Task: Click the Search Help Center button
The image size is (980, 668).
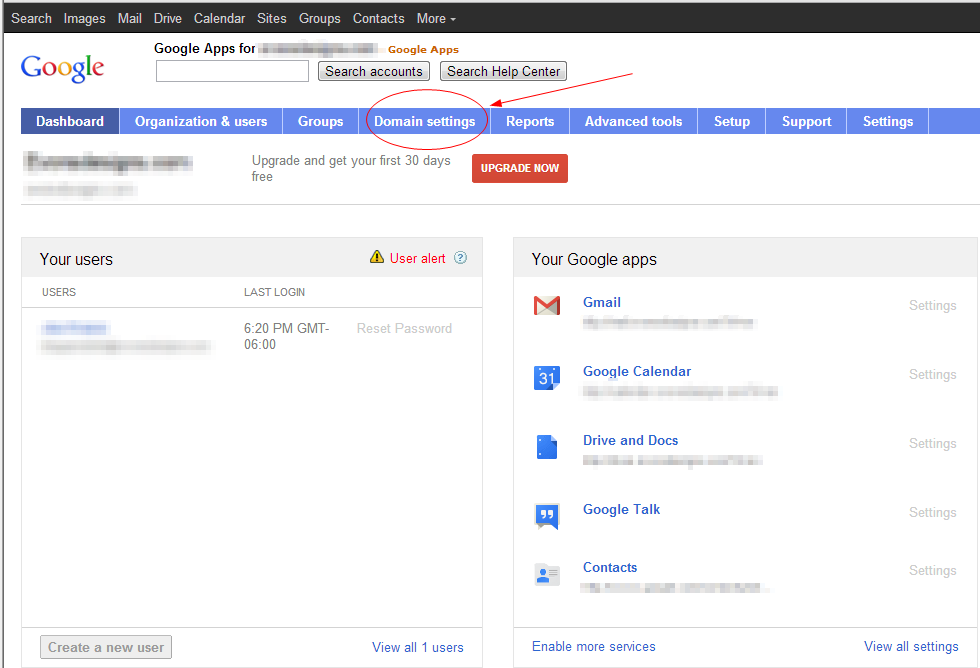Action: [503, 71]
